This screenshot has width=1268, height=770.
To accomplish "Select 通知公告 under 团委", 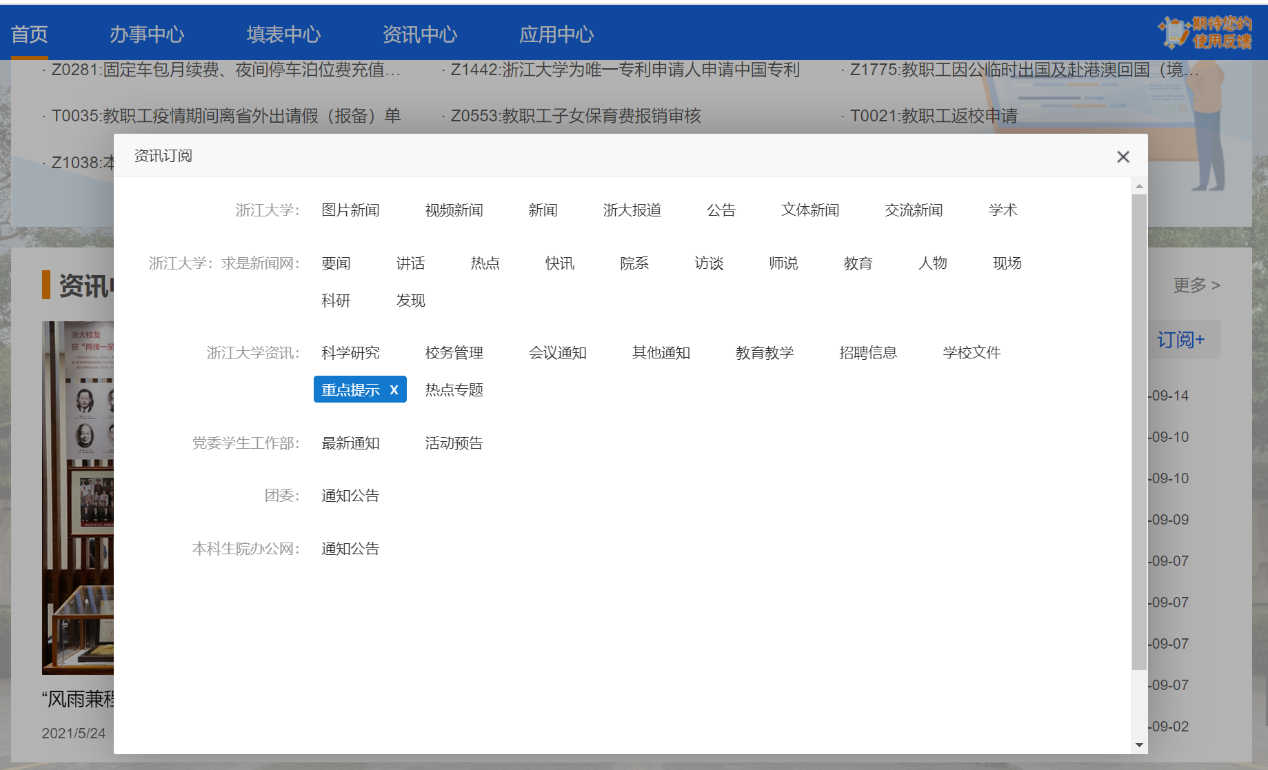I will tap(350, 496).
